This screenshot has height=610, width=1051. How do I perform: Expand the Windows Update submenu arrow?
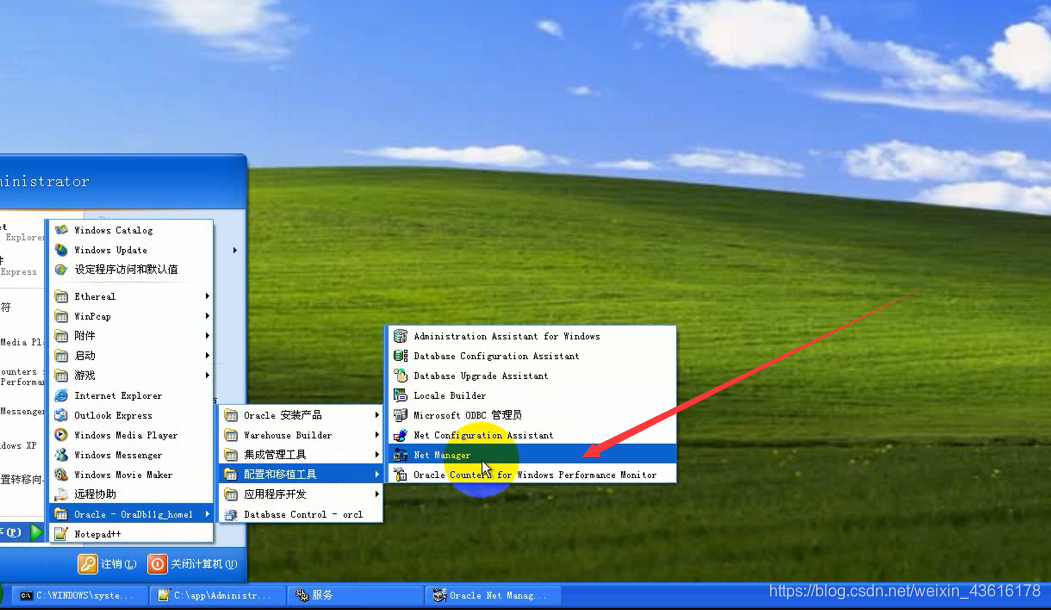235,250
